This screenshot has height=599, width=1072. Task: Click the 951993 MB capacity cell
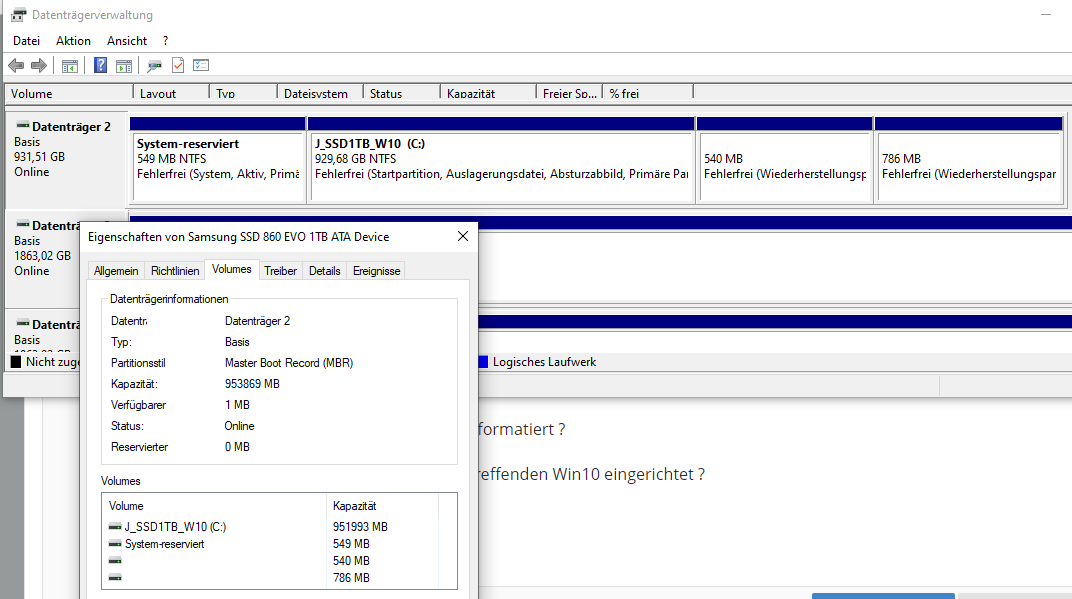click(x=360, y=527)
